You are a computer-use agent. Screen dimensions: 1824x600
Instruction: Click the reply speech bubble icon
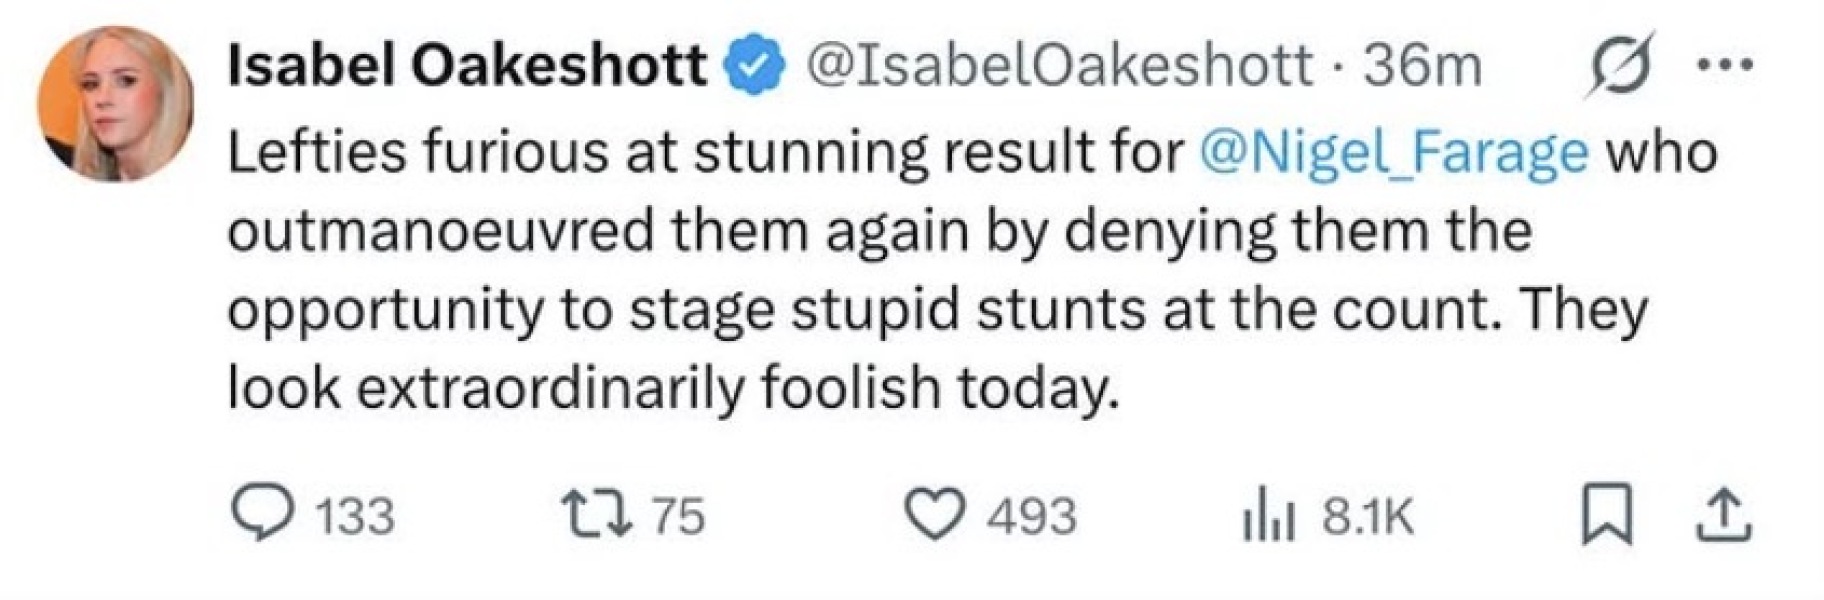click(x=263, y=514)
